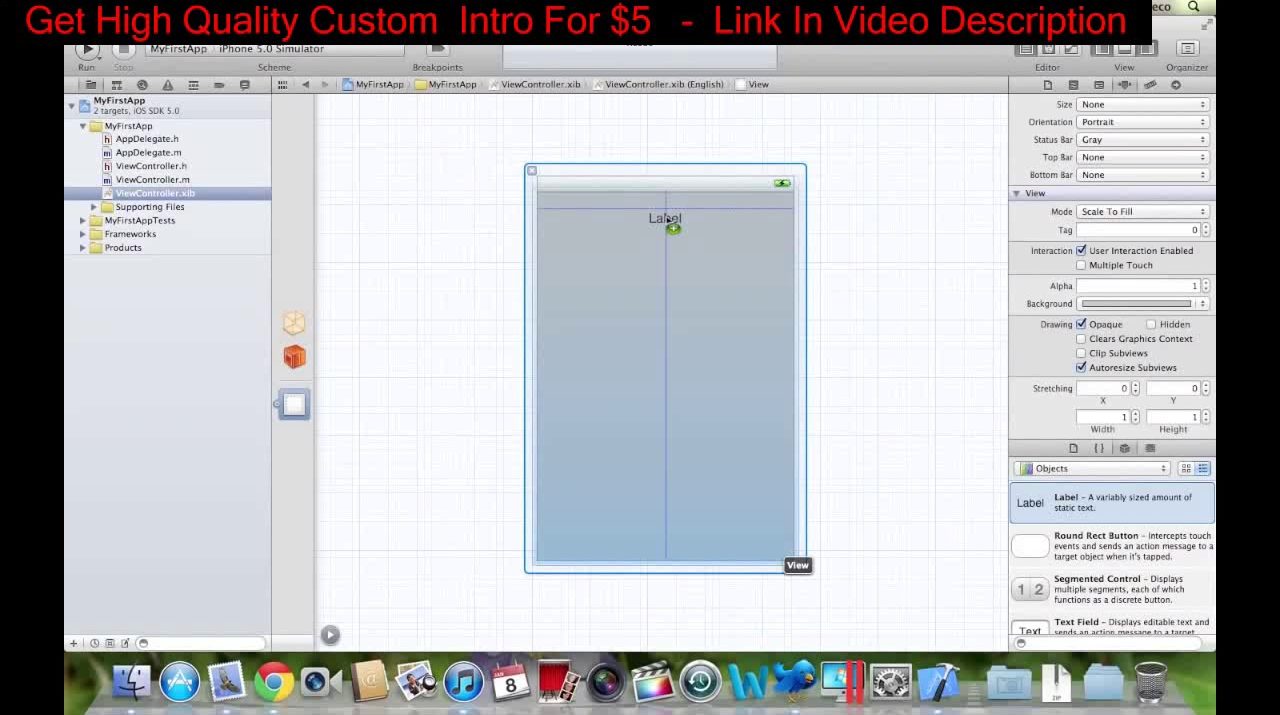
Task: Select the View object in the dock
Action: [x=294, y=404]
